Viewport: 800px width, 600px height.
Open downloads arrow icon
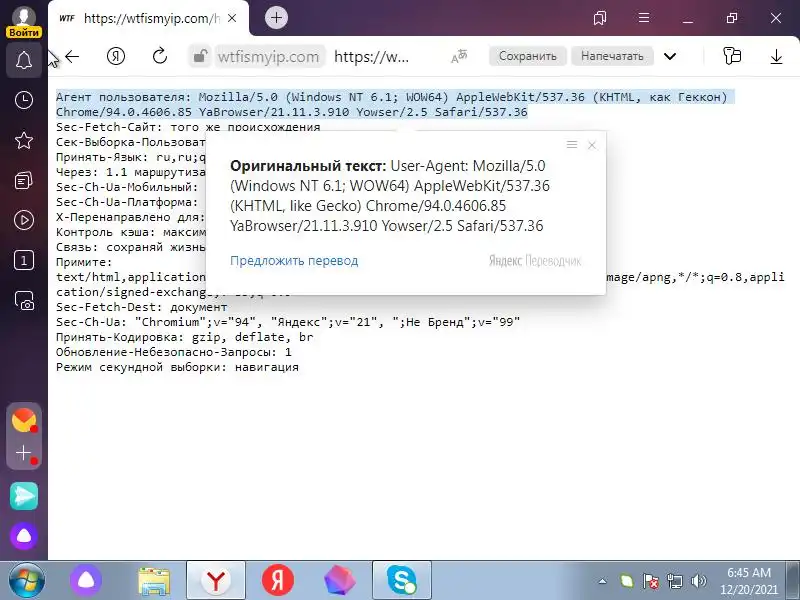click(x=776, y=56)
